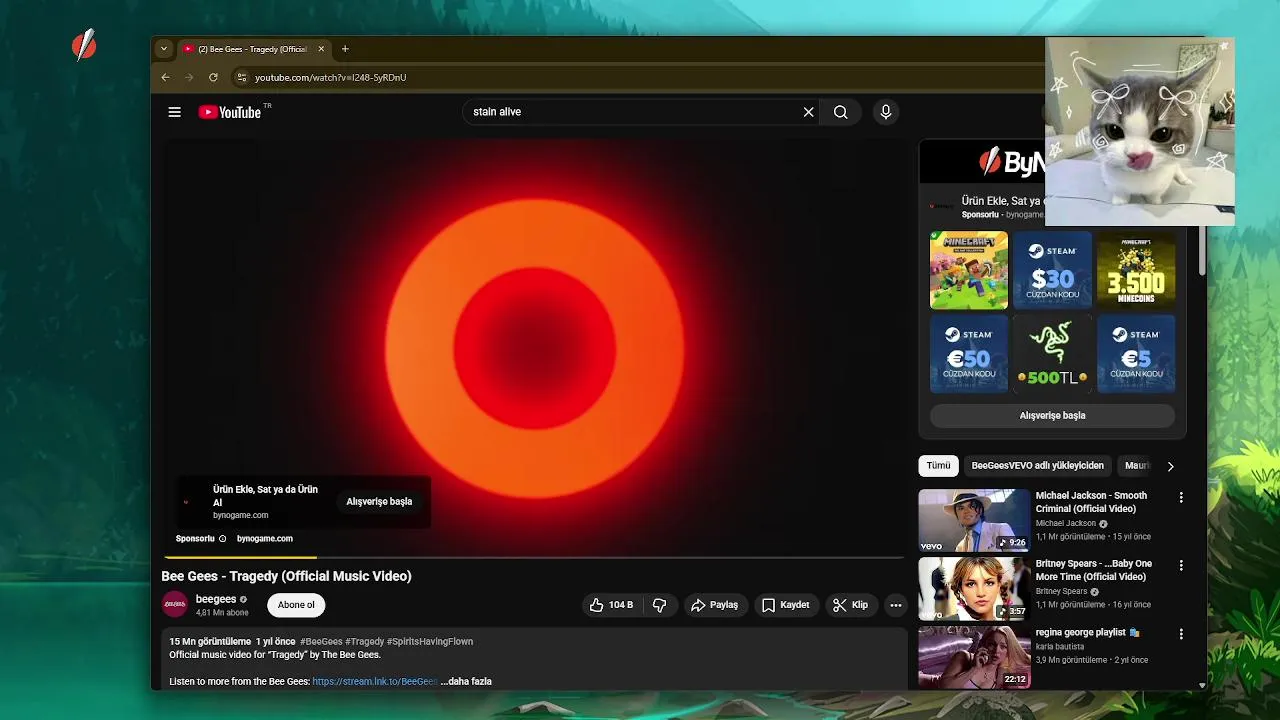Click the karla bautista channel name

[x=1060, y=647]
